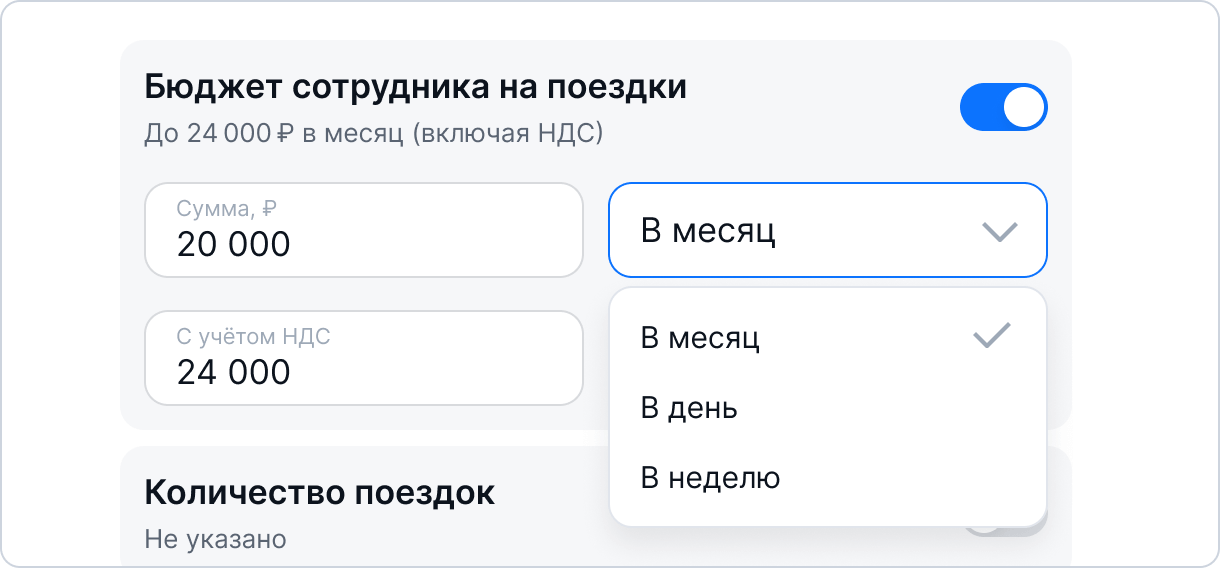Click the checkmark icon beside "В месяц"
The width and height of the screenshot is (1220, 568).
[x=992, y=337]
